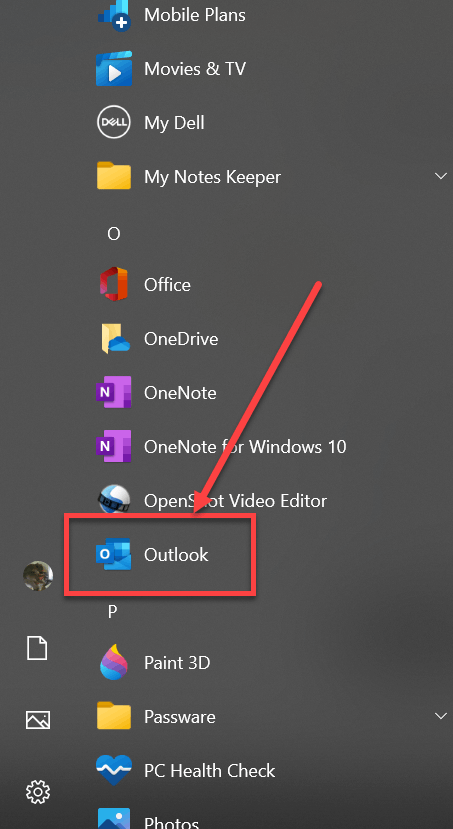Click the user account avatar picture
Screen dimensions: 453x829
pyautogui.click(x=38, y=576)
